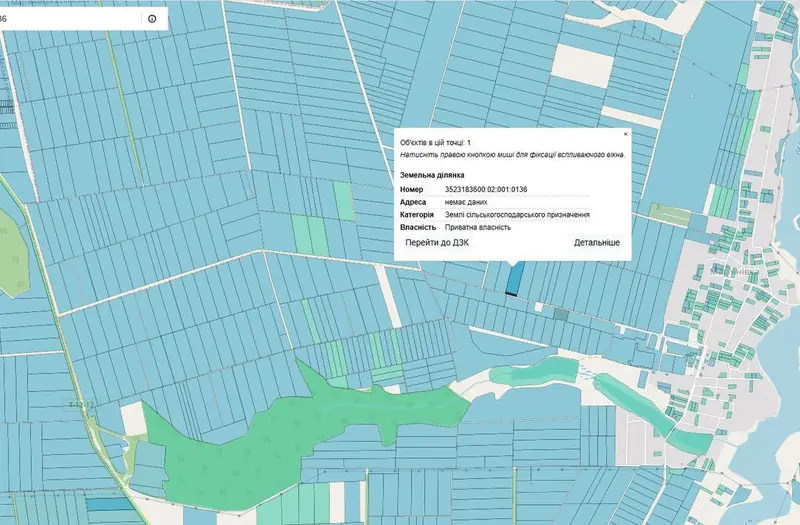Click the highlighted dark blue parcel
Image resolution: width=800 pixels, height=525 pixels.
tap(514, 279)
